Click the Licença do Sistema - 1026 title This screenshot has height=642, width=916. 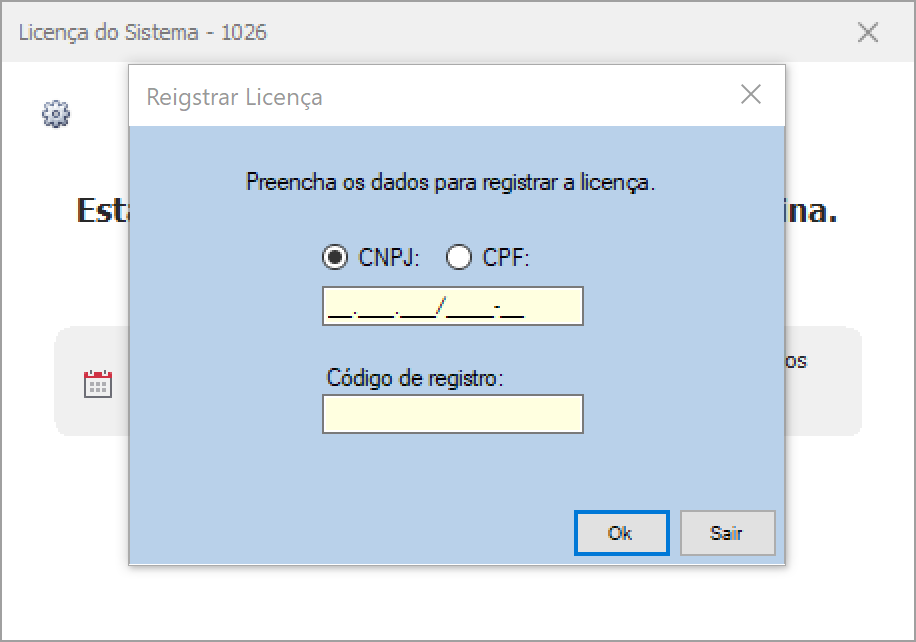(x=143, y=33)
